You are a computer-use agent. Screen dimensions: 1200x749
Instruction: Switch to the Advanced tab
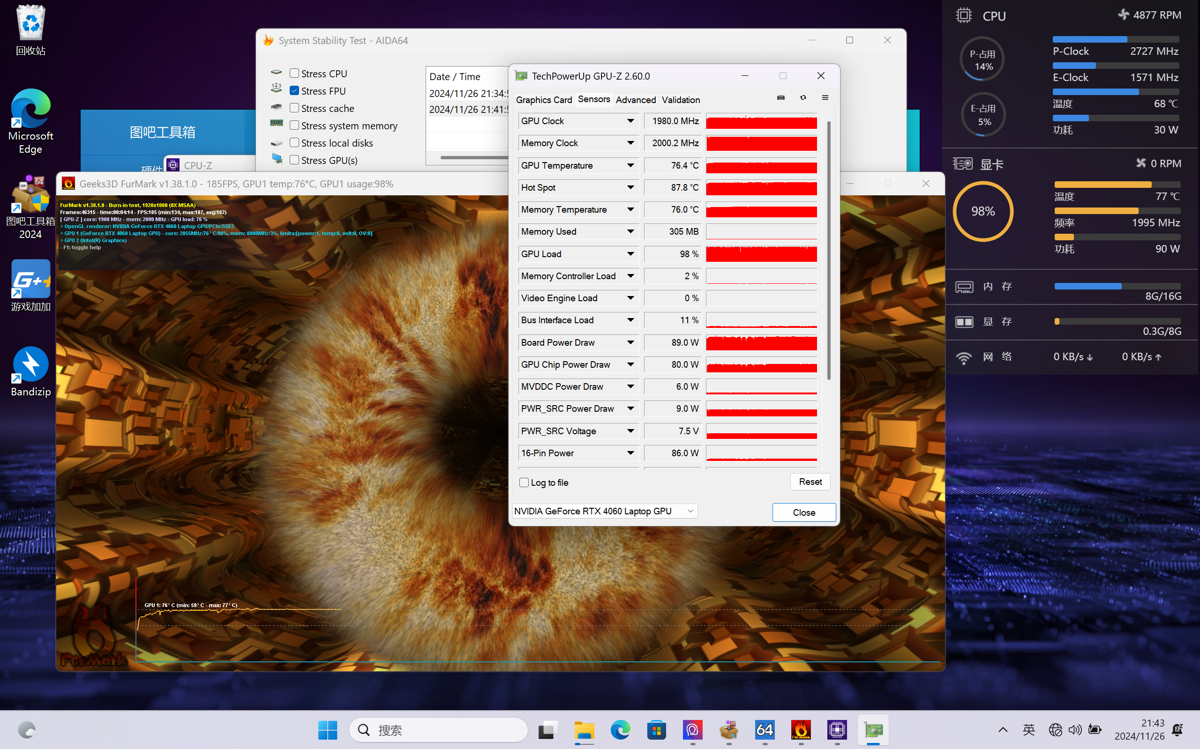click(636, 100)
